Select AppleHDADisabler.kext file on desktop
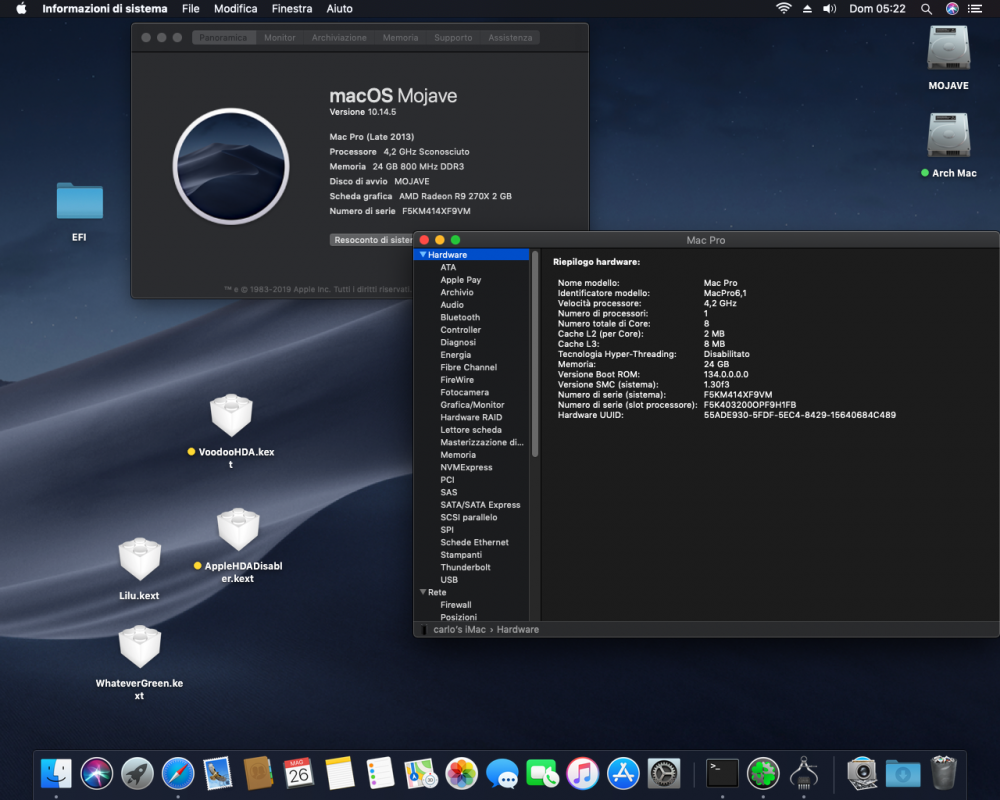The width and height of the screenshot is (1000, 800). 238,530
